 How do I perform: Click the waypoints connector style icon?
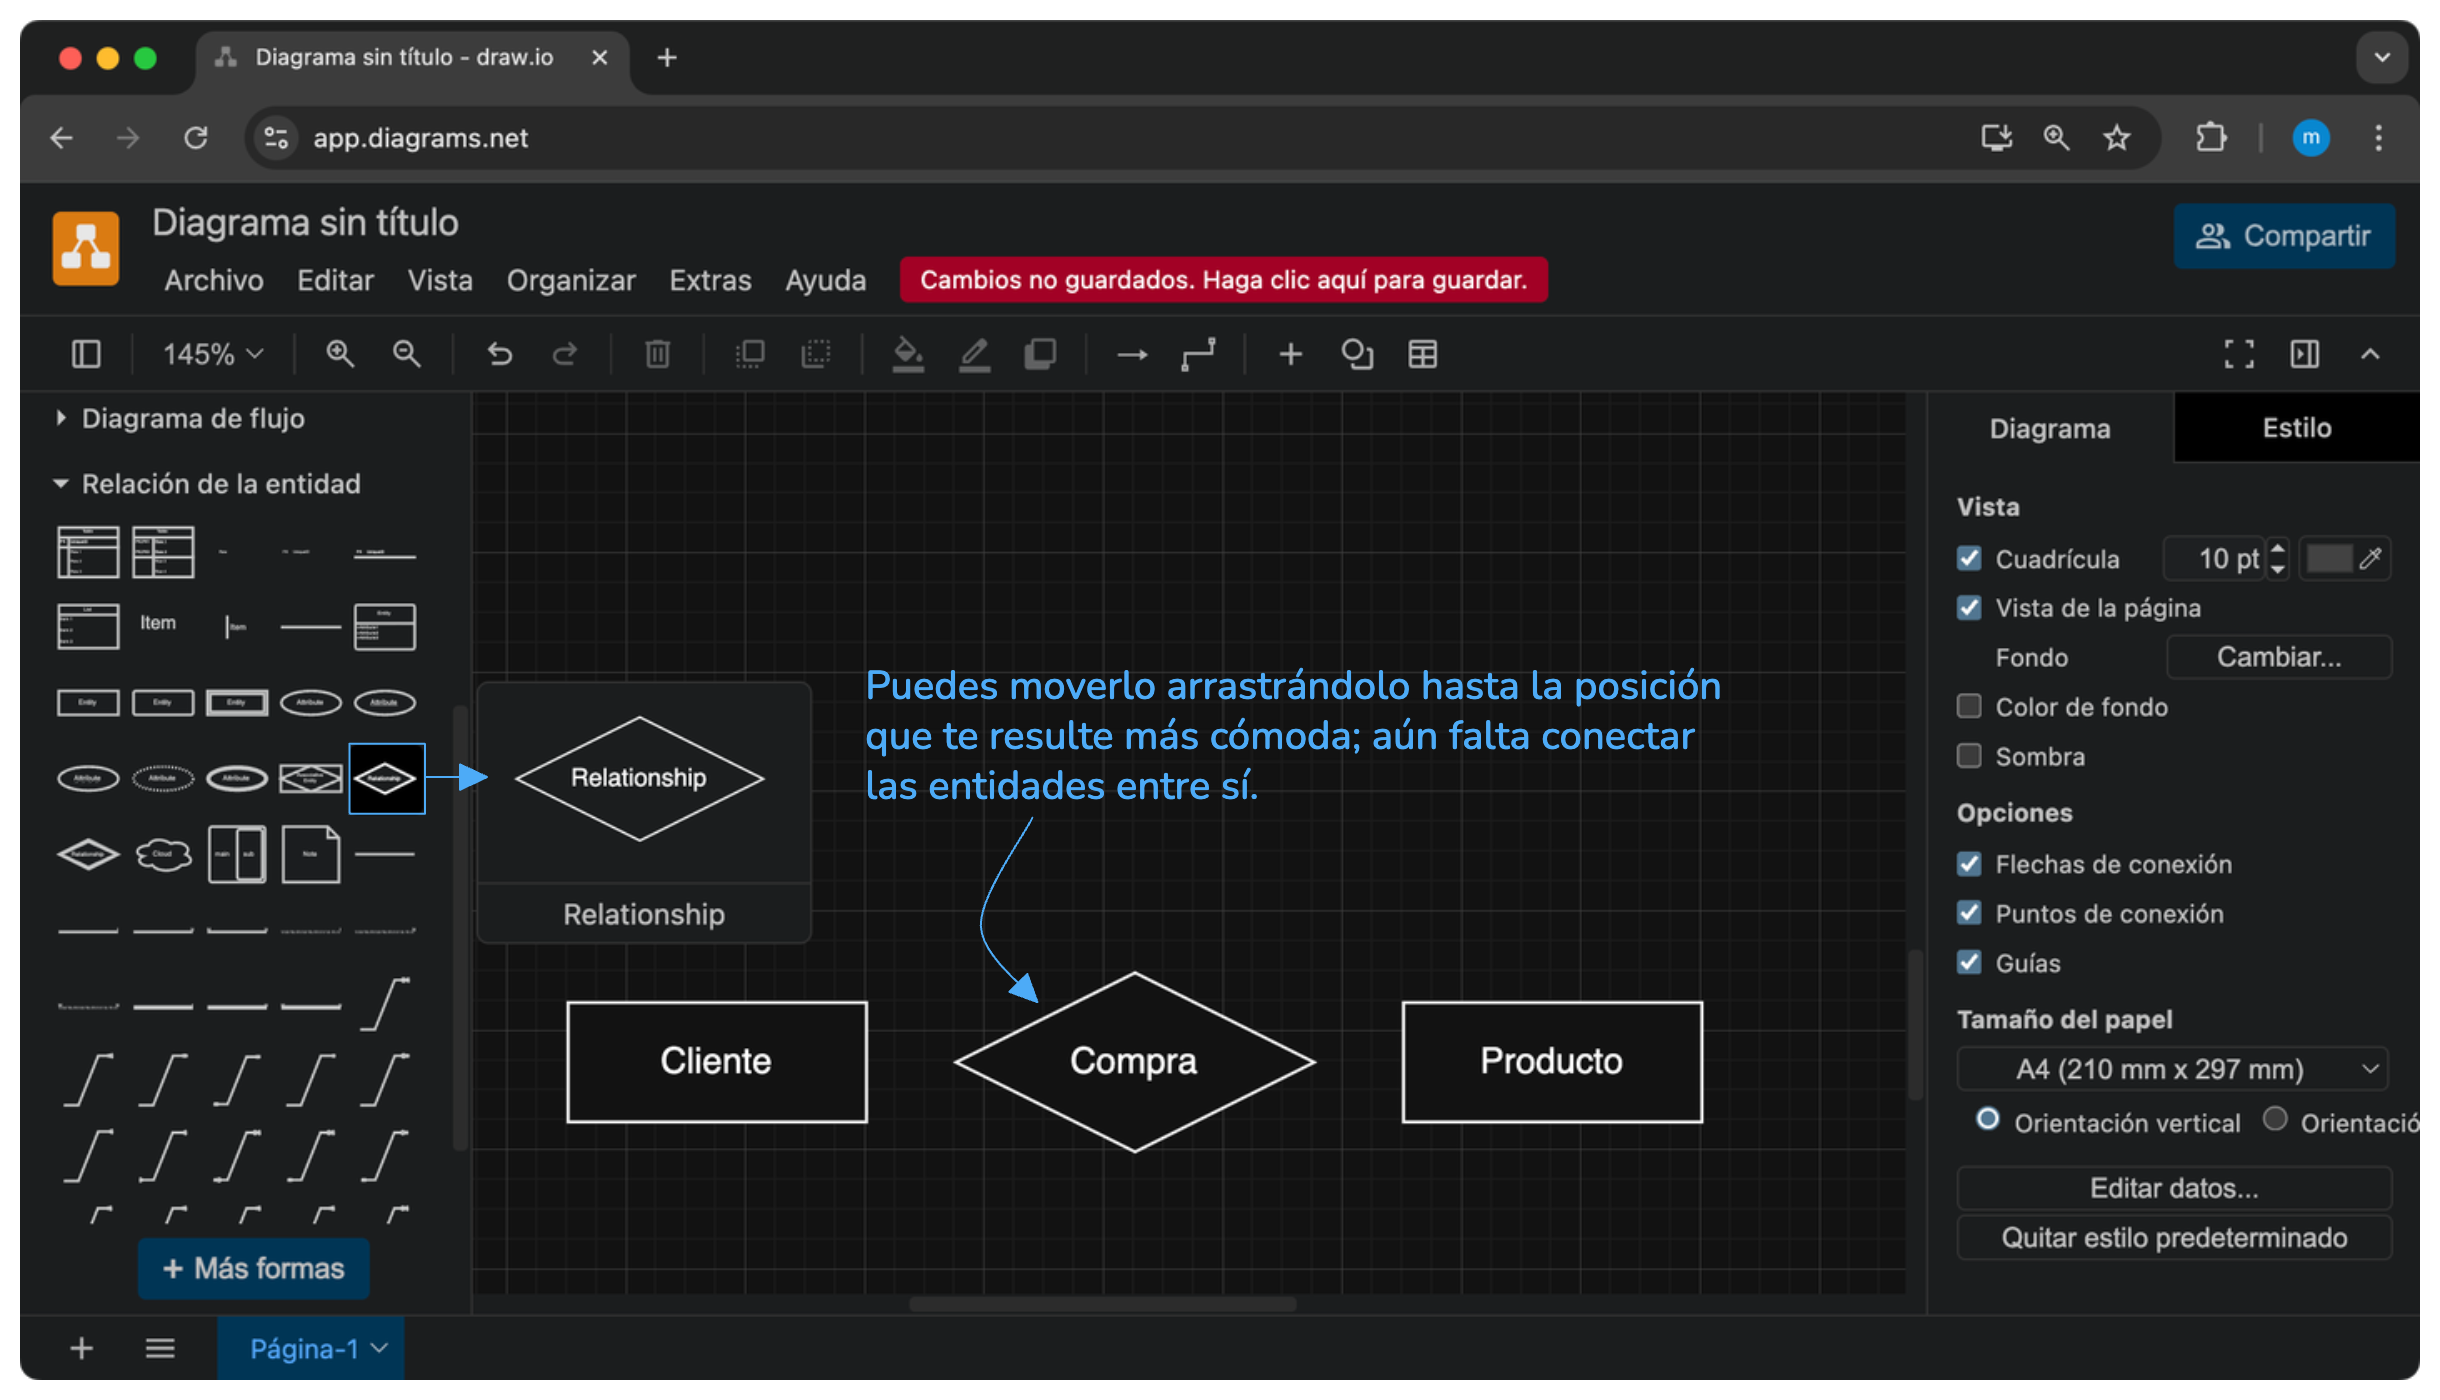click(x=1197, y=354)
